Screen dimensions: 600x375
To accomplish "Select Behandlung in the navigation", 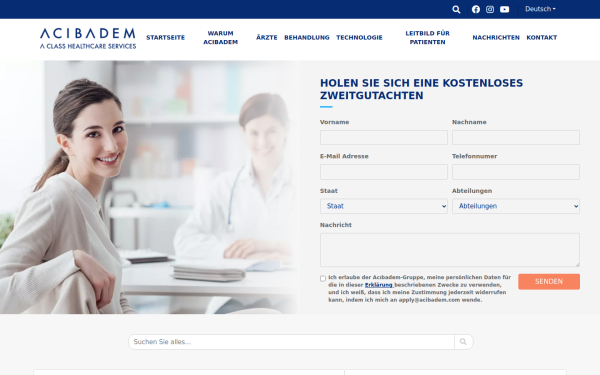I will coord(307,38).
